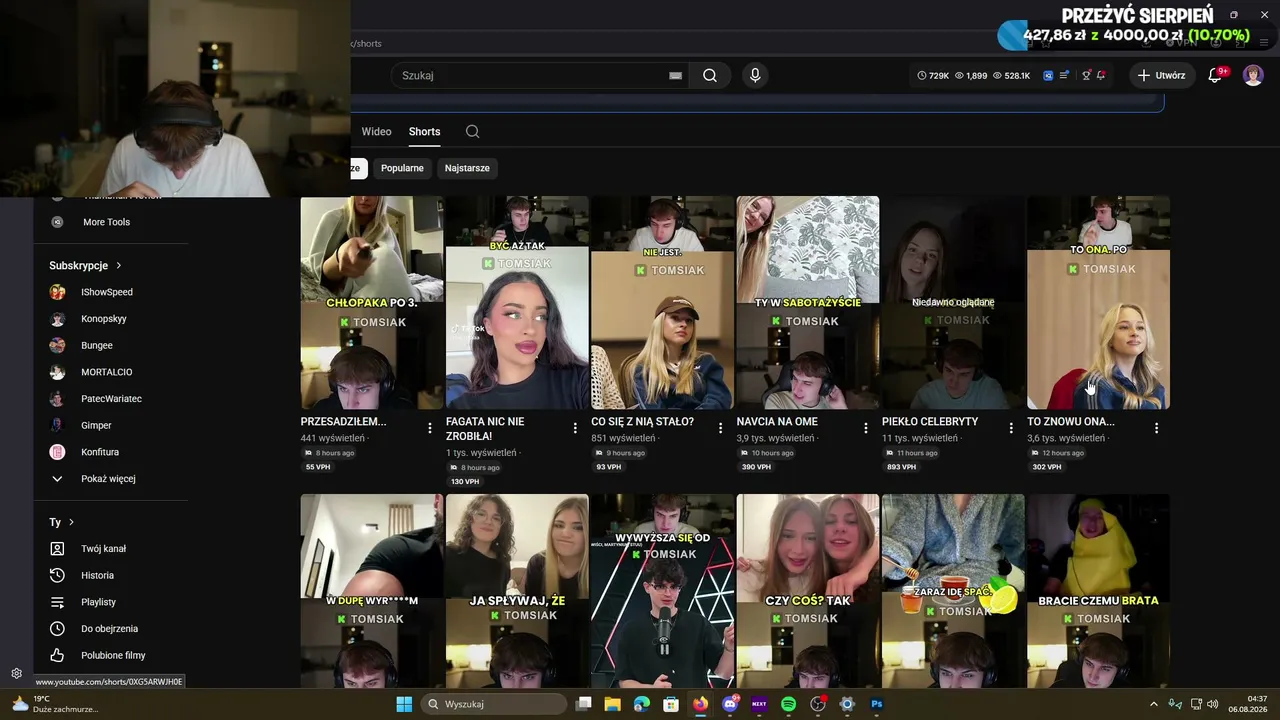1280x720 pixels.
Task: Open Discord from the taskbar
Action: point(730,704)
